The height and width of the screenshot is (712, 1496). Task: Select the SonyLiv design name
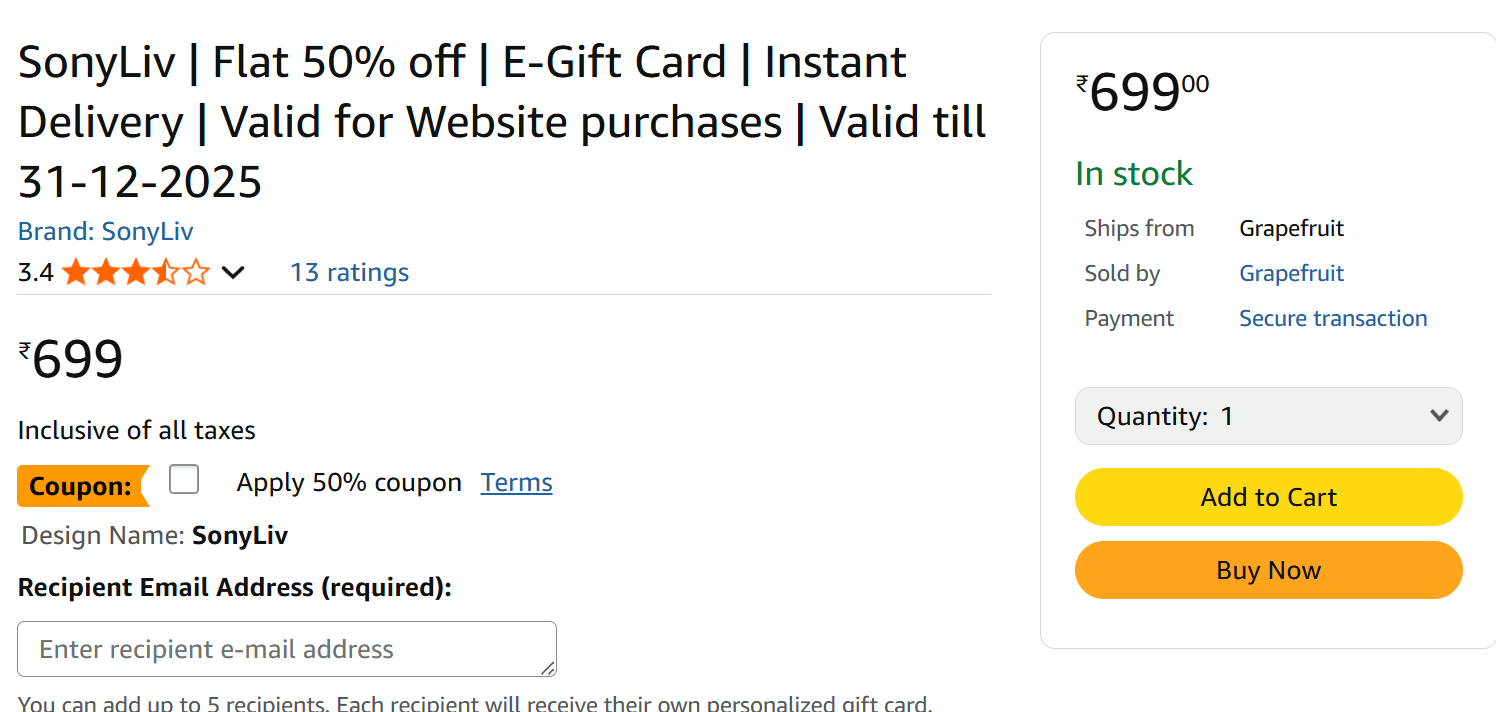coord(240,536)
